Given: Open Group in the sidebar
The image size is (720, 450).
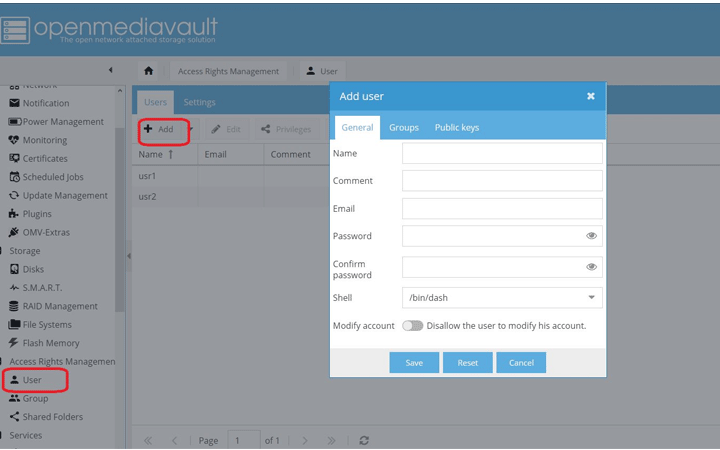Looking at the screenshot, I should tap(28, 398).
